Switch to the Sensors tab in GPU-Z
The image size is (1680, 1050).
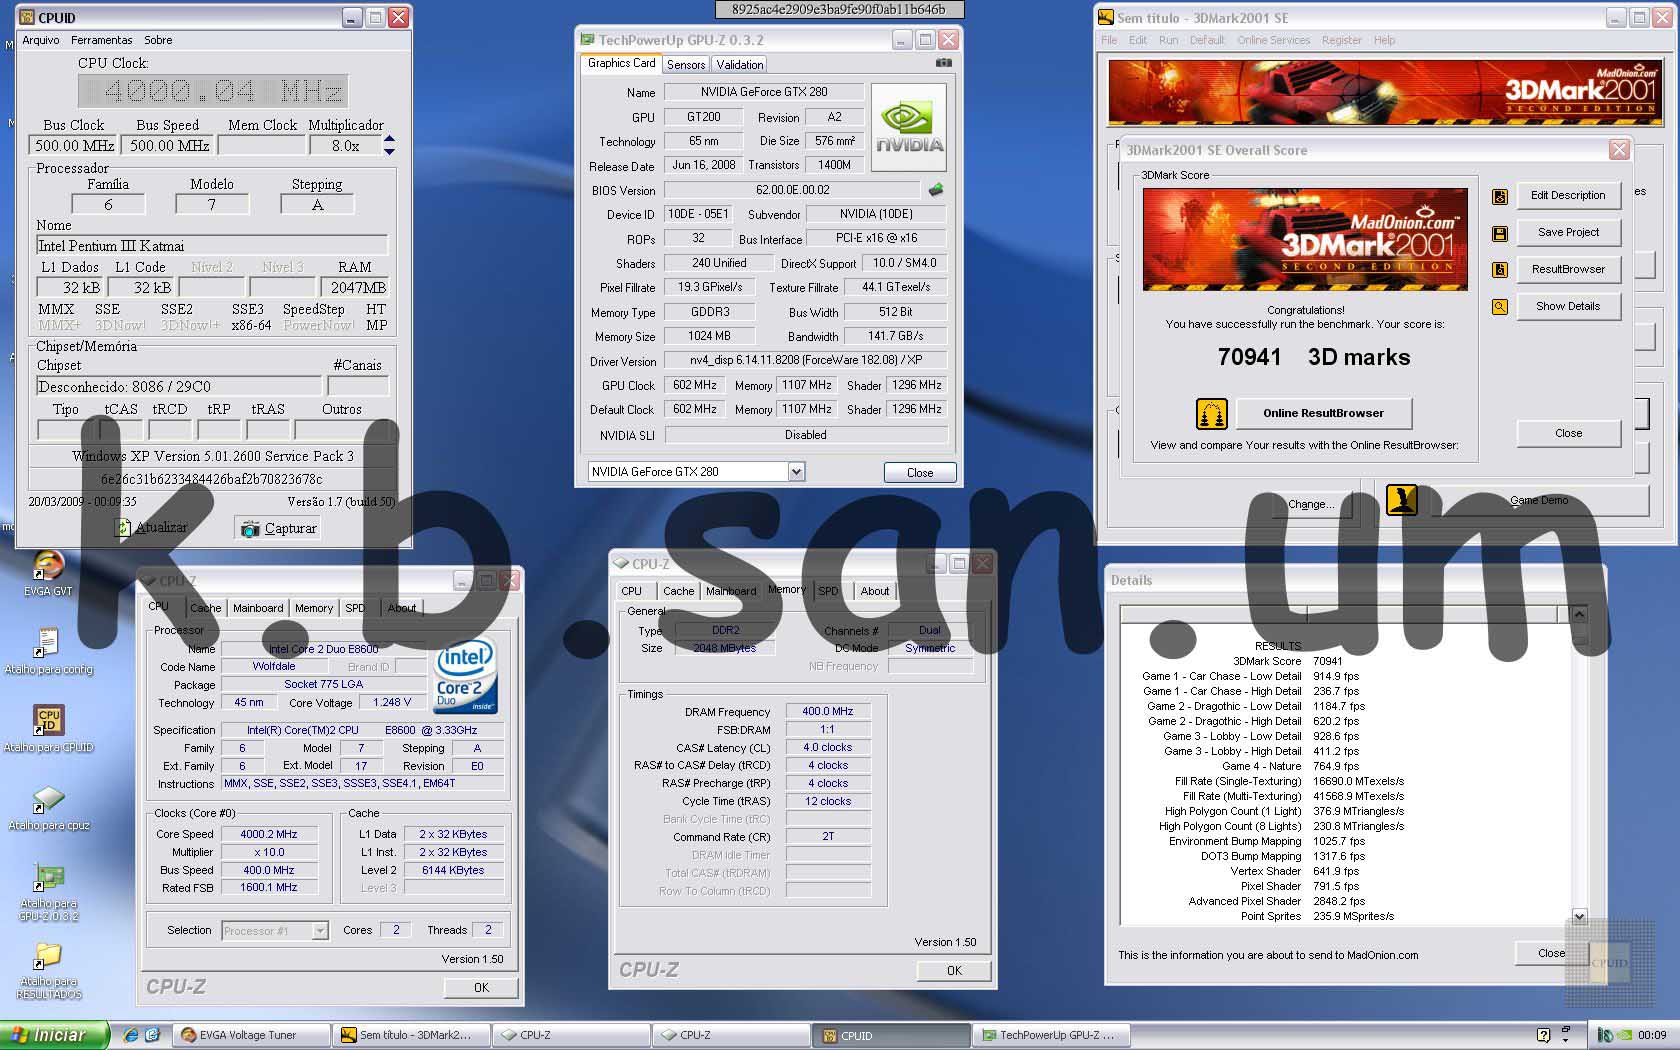click(686, 64)
